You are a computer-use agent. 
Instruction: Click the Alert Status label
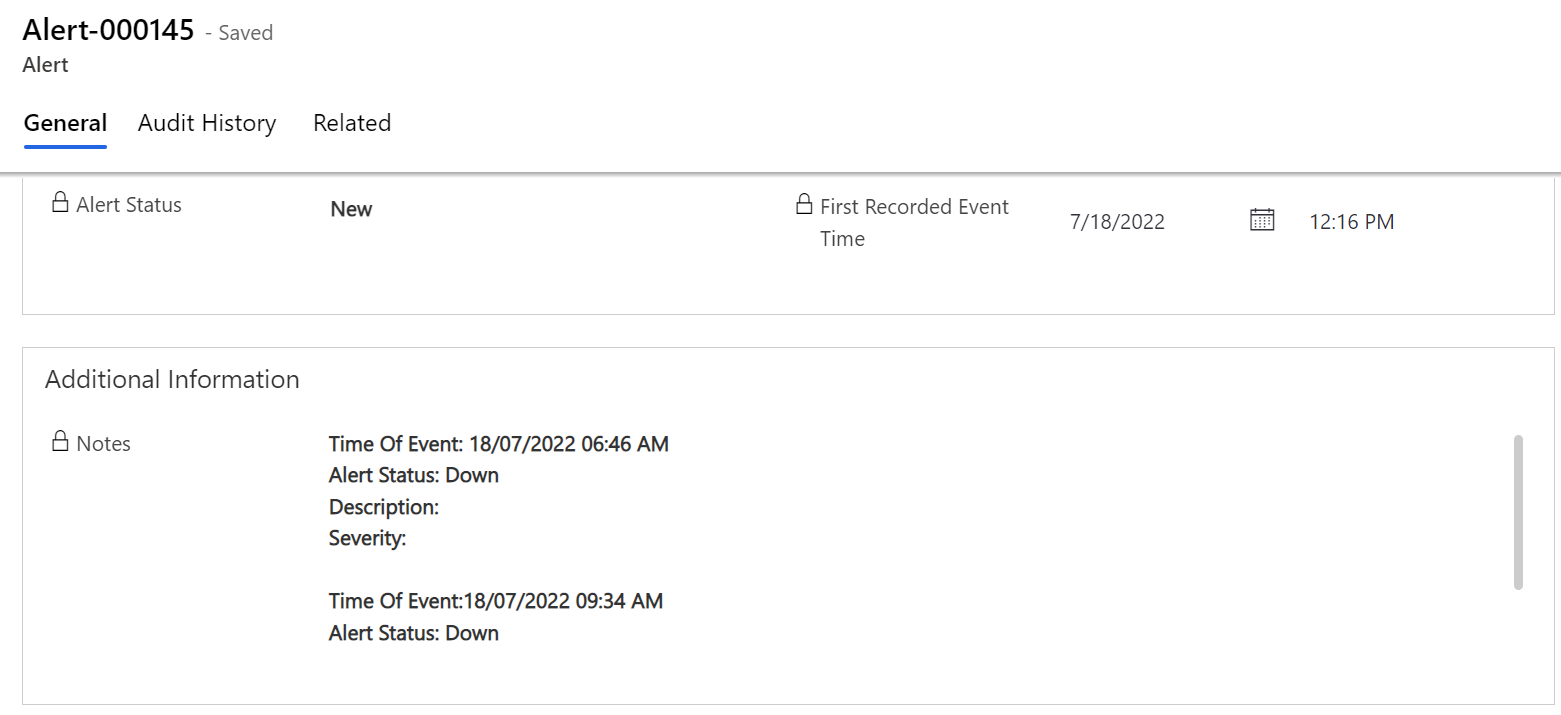click(x=129, y=204)
